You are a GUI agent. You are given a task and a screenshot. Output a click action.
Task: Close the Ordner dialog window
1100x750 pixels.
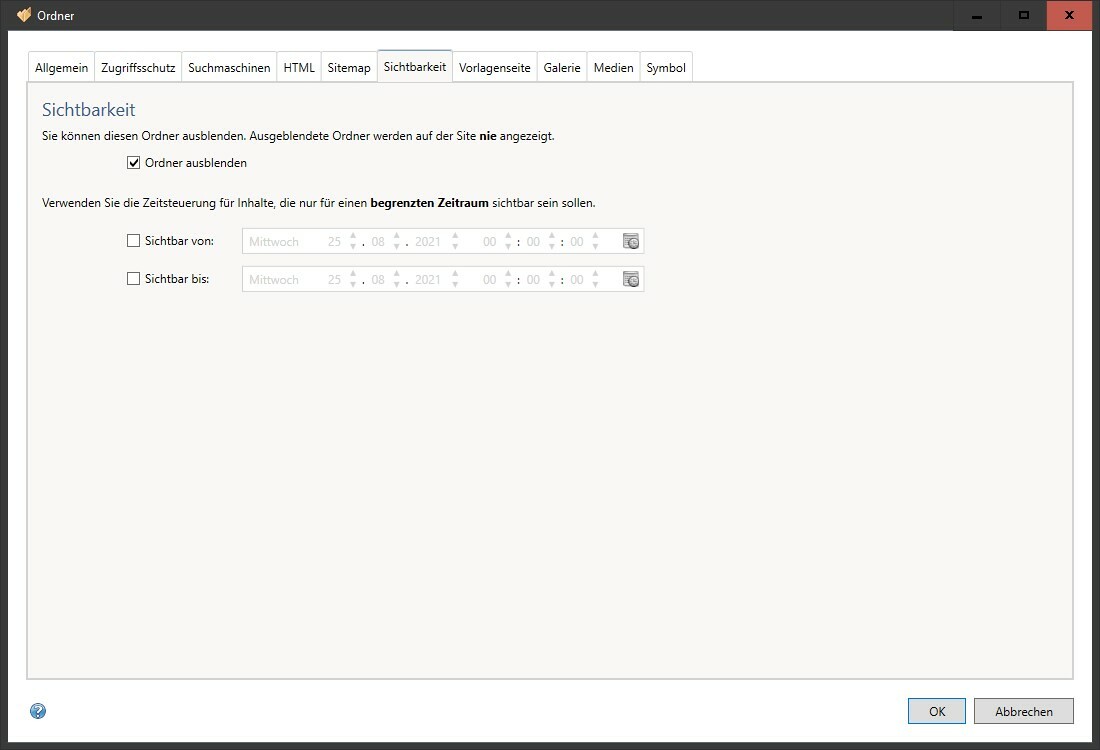(x=1069, y=15)
